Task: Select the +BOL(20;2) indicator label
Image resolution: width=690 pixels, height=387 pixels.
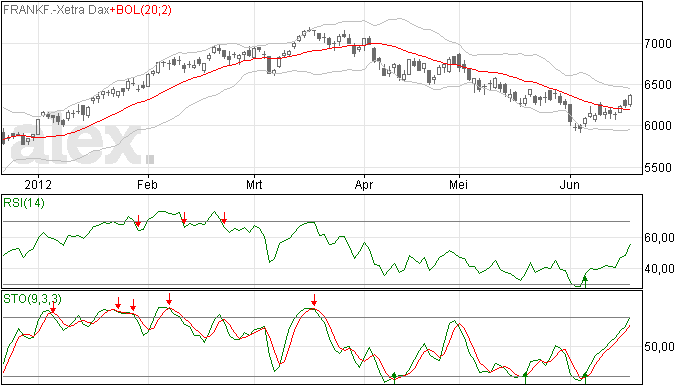Action: point(141,10)
